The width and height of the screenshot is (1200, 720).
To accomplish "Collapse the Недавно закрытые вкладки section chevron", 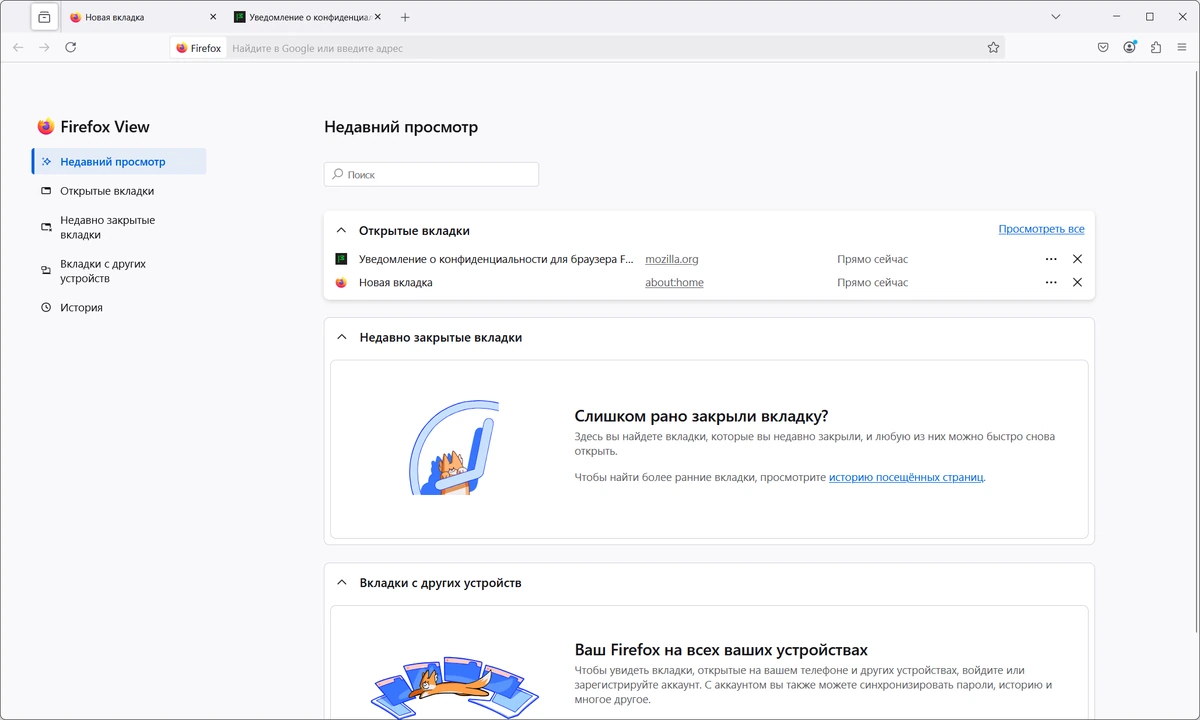I will coord(341,338).
